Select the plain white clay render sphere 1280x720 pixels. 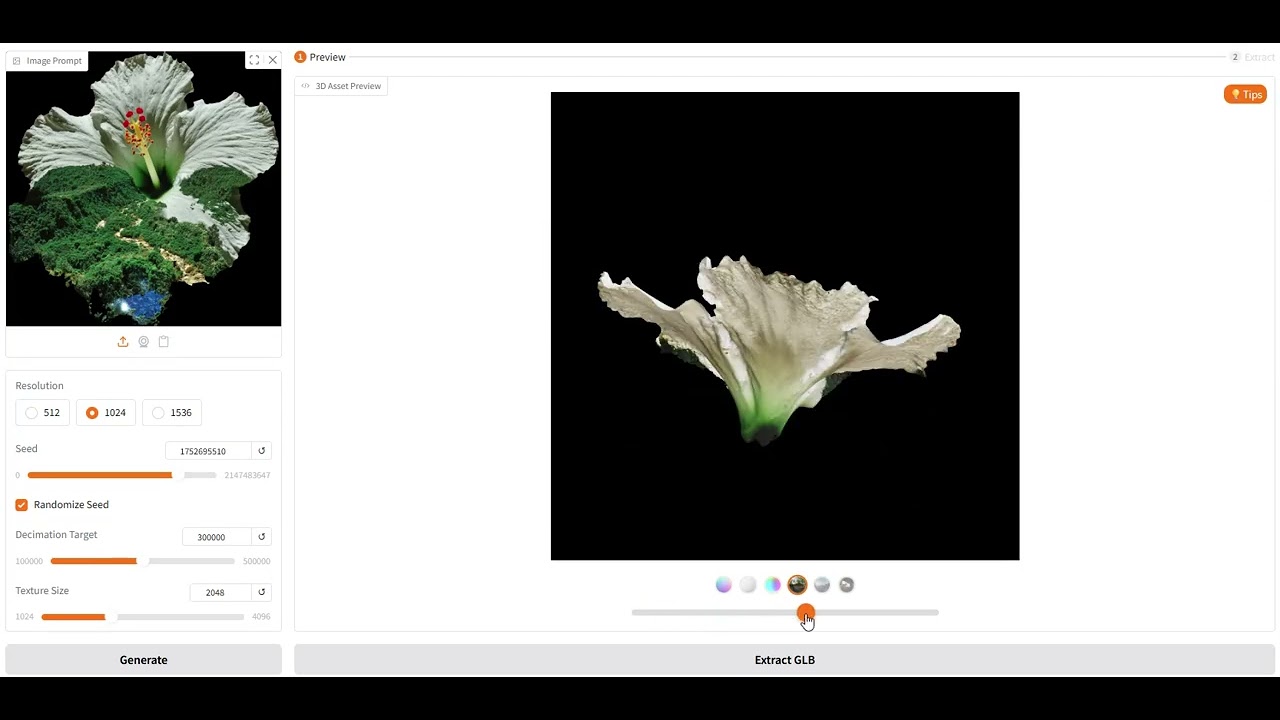coord(748,585)
